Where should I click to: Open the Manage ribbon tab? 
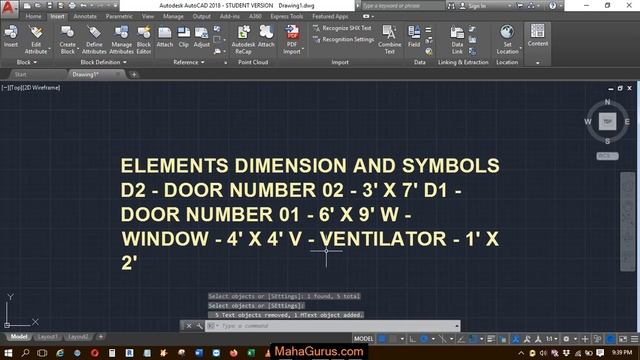pyautogui.click(x=173, y=16)
